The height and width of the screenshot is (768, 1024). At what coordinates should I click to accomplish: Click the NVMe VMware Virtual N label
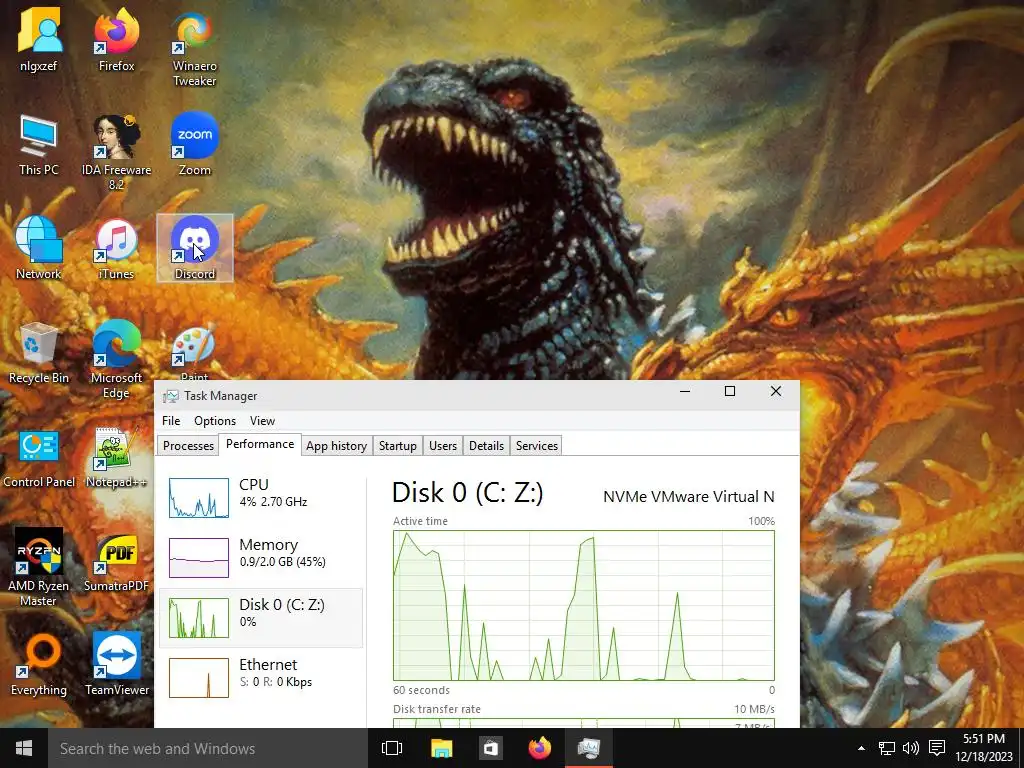688,496
